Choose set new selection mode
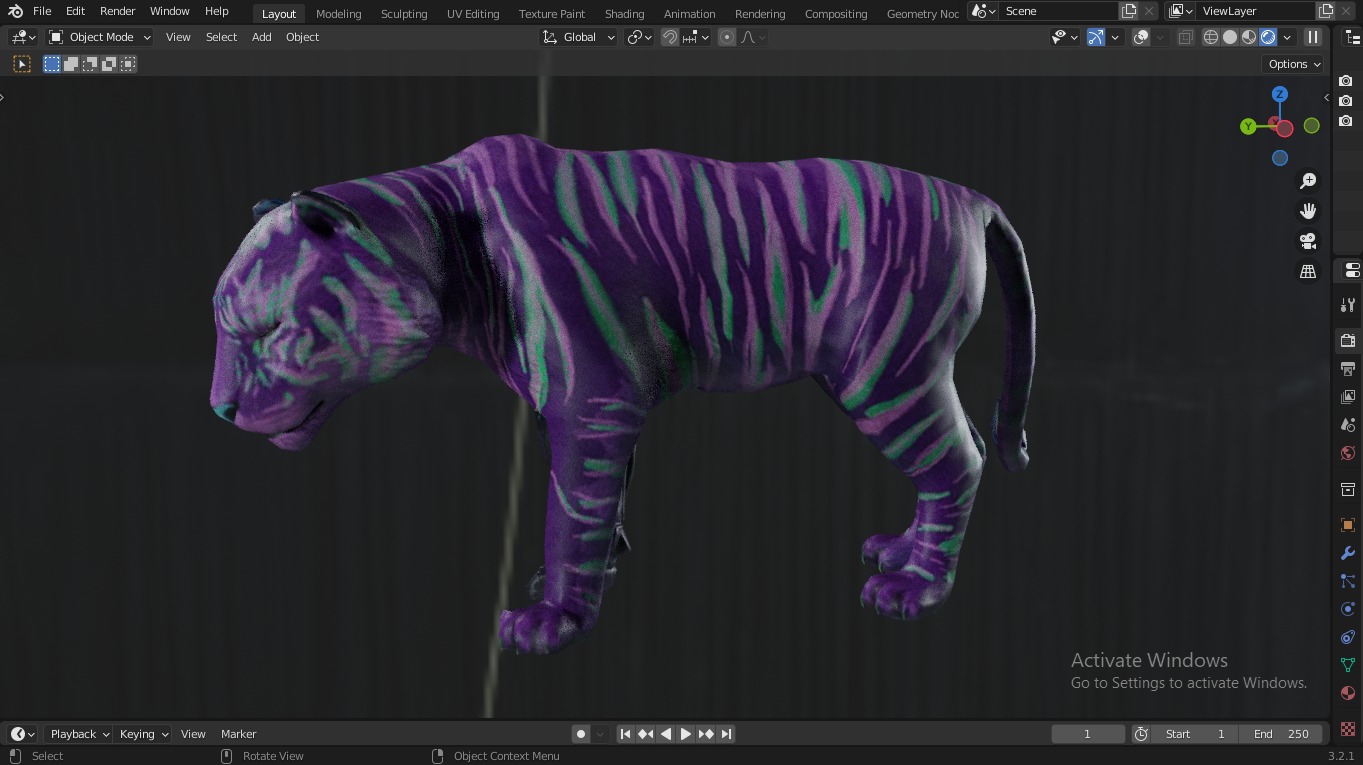 pos(52,64)
